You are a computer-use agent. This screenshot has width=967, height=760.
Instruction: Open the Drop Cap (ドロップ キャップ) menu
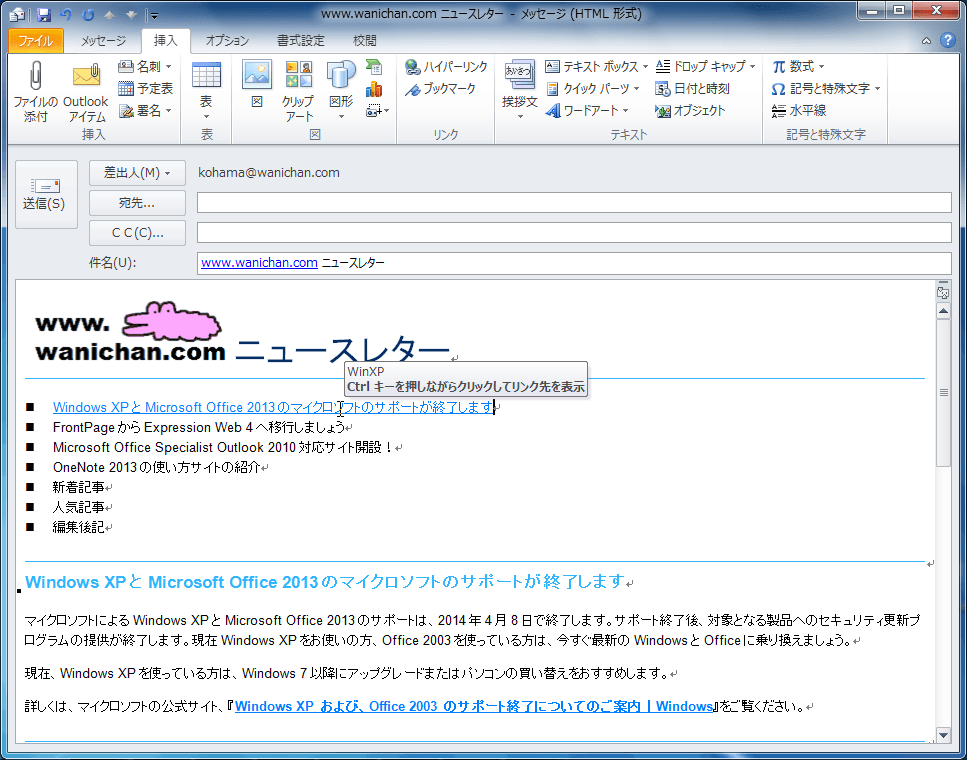click(x=706, y=67)
